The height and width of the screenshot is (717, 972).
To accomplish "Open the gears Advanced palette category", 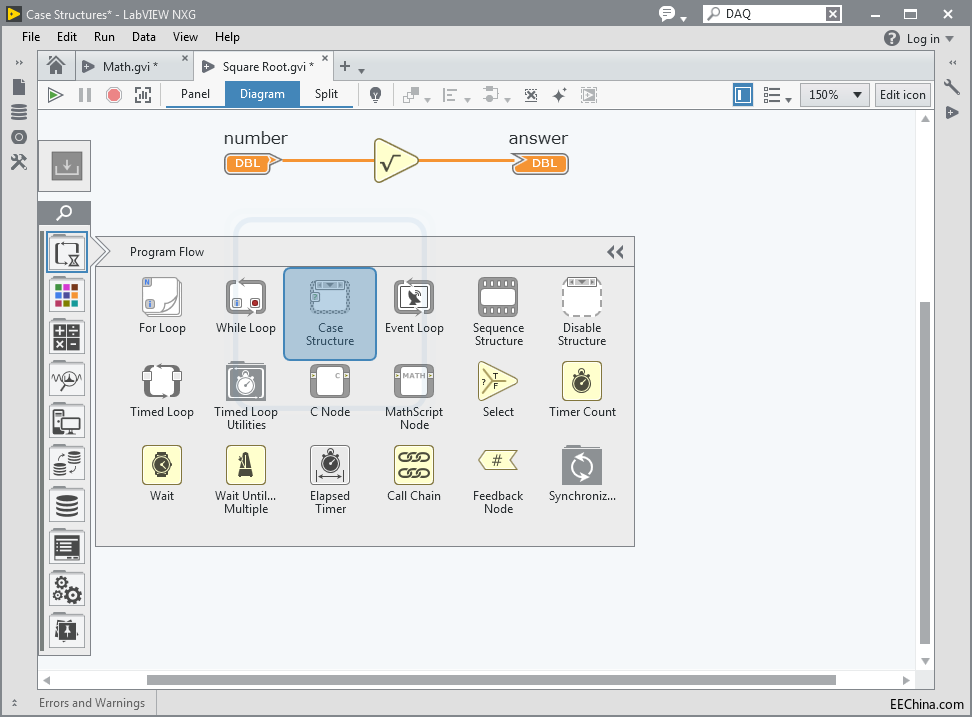I will point(67,589).
